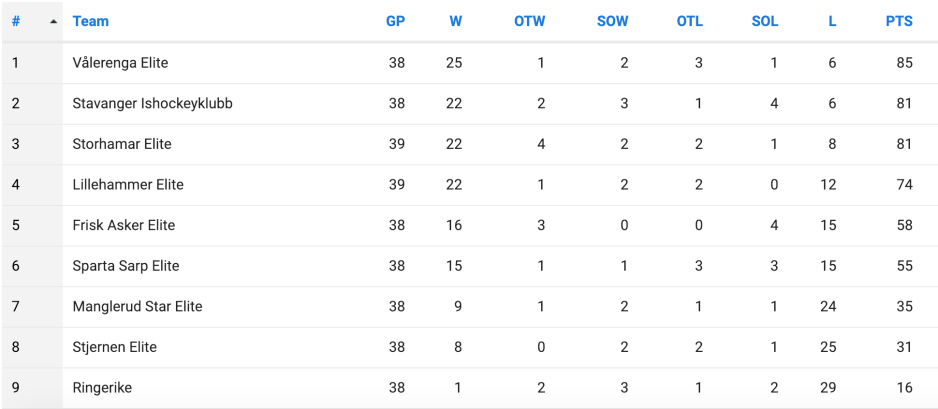This screenshot has width=938, height=409.
Task: Click Manglerud Star Elite team name
Action: point(137,306)
